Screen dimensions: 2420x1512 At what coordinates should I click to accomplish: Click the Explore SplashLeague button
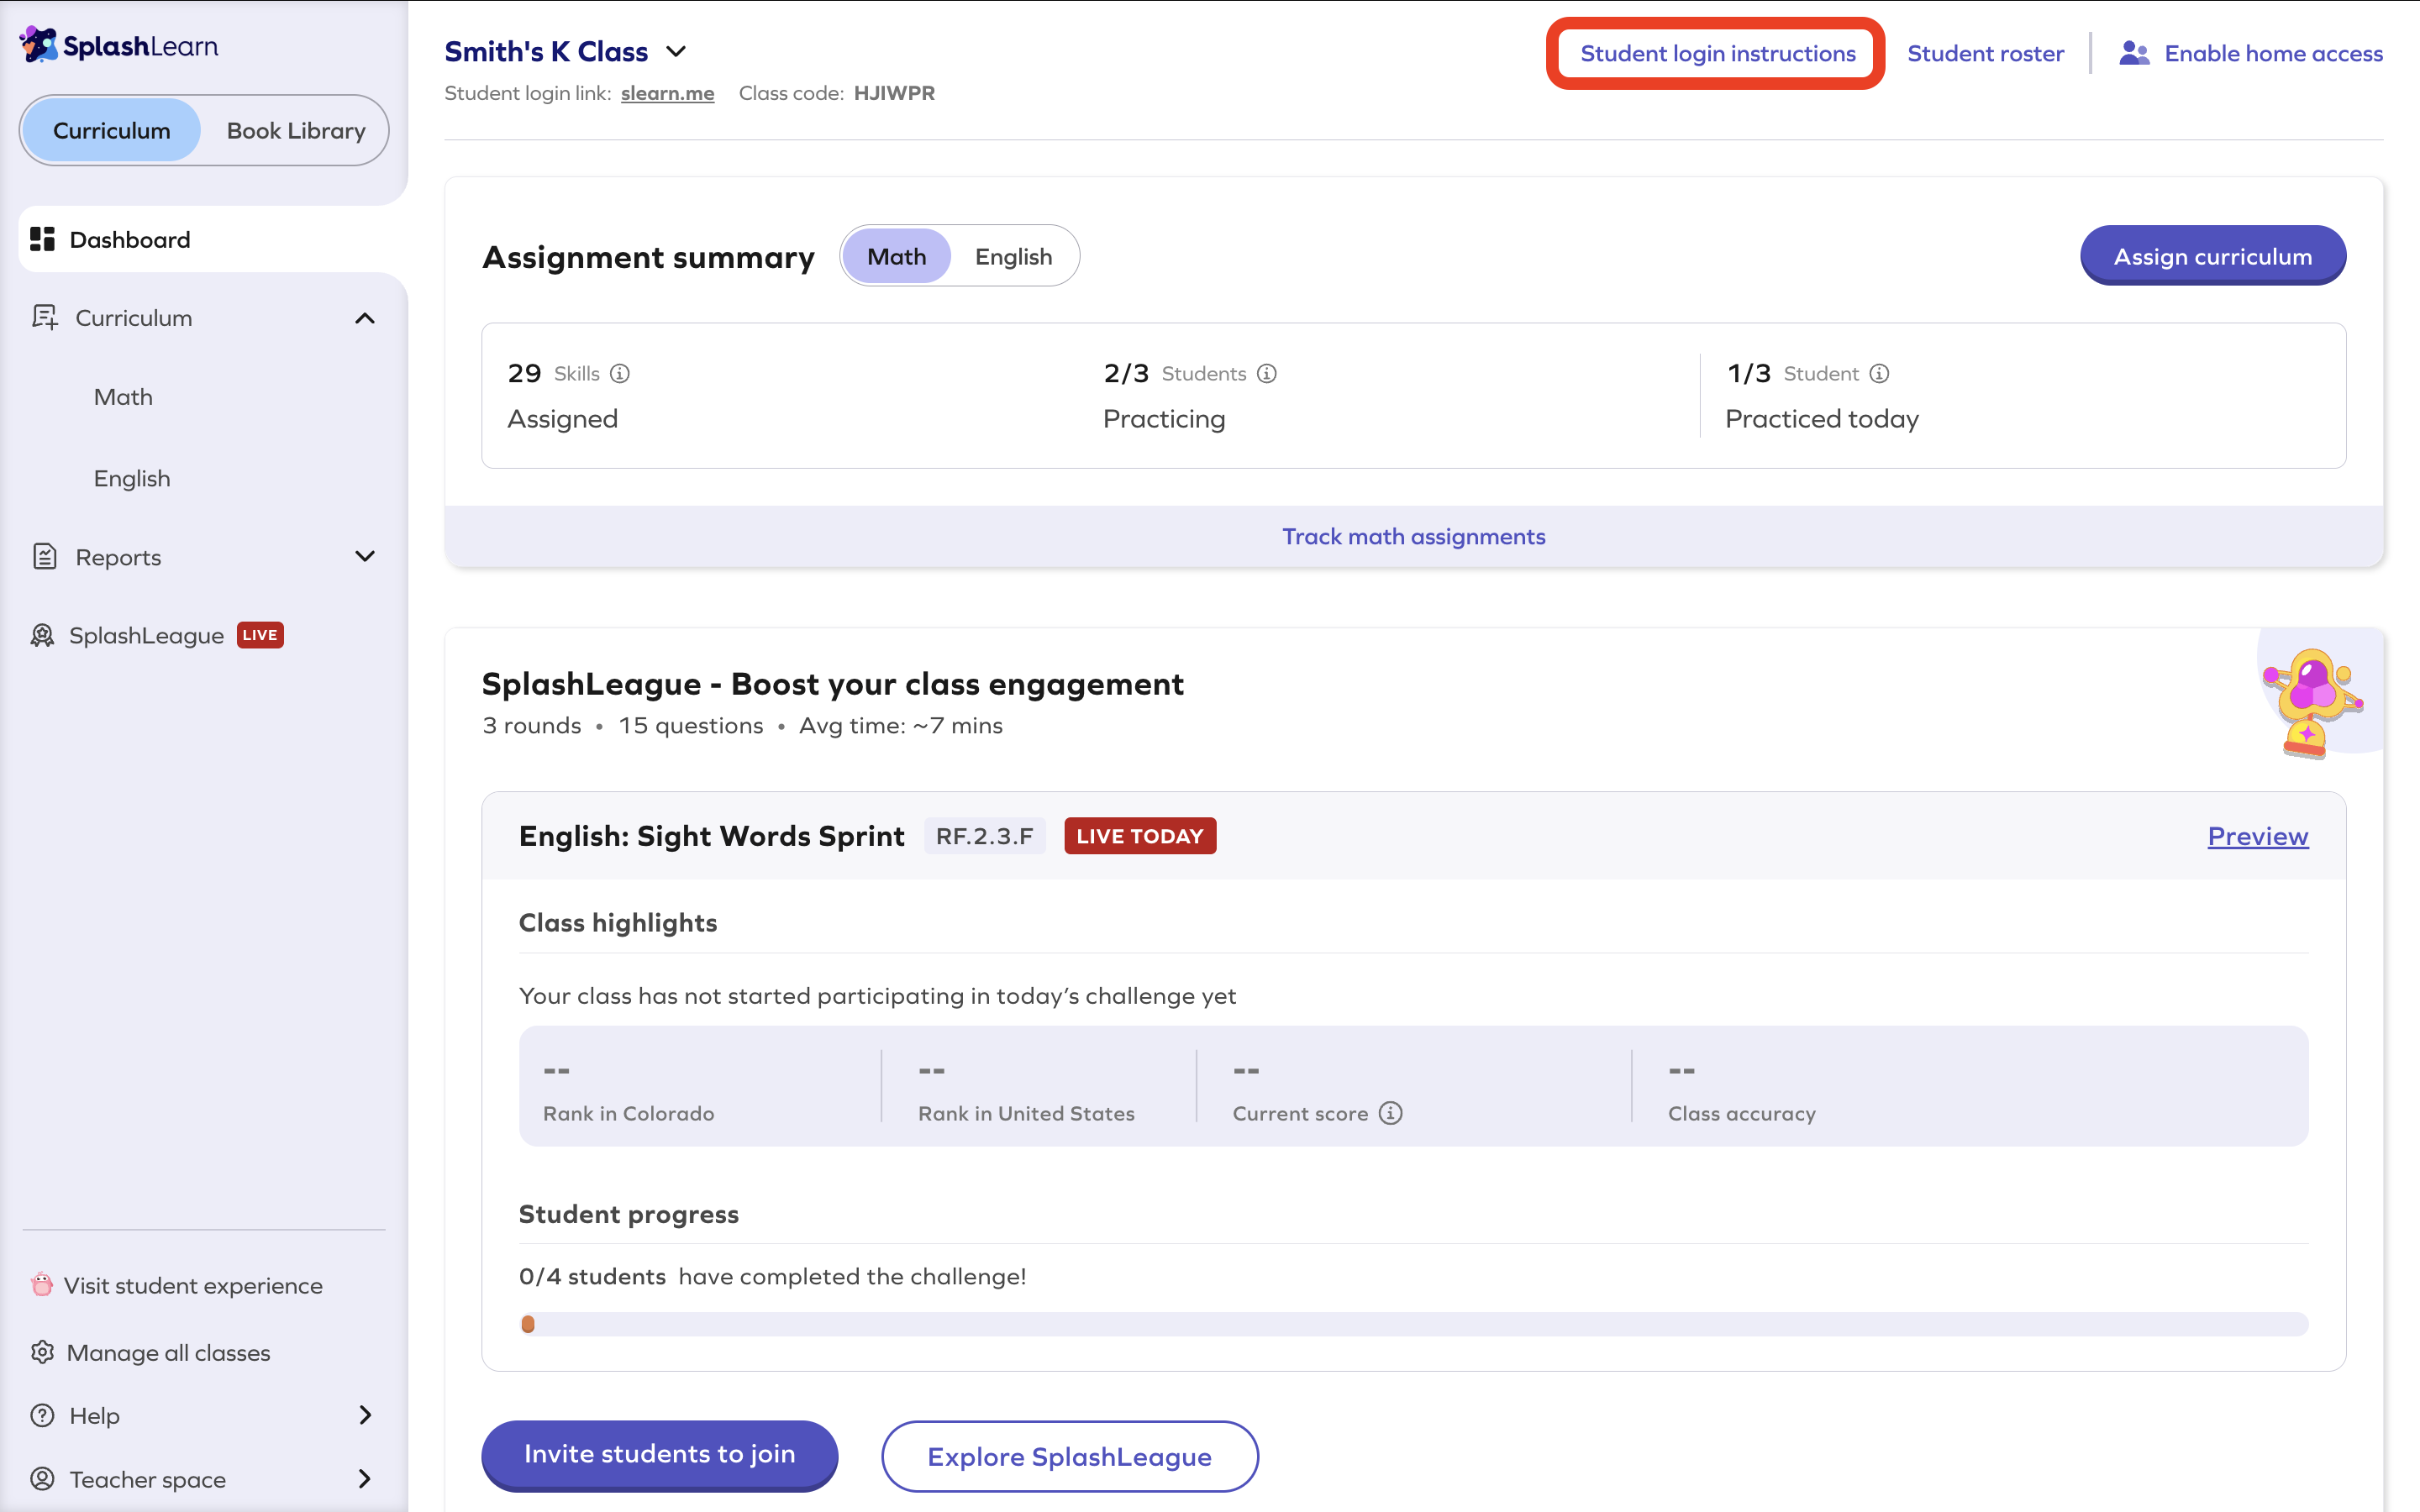point(1069,1456)
